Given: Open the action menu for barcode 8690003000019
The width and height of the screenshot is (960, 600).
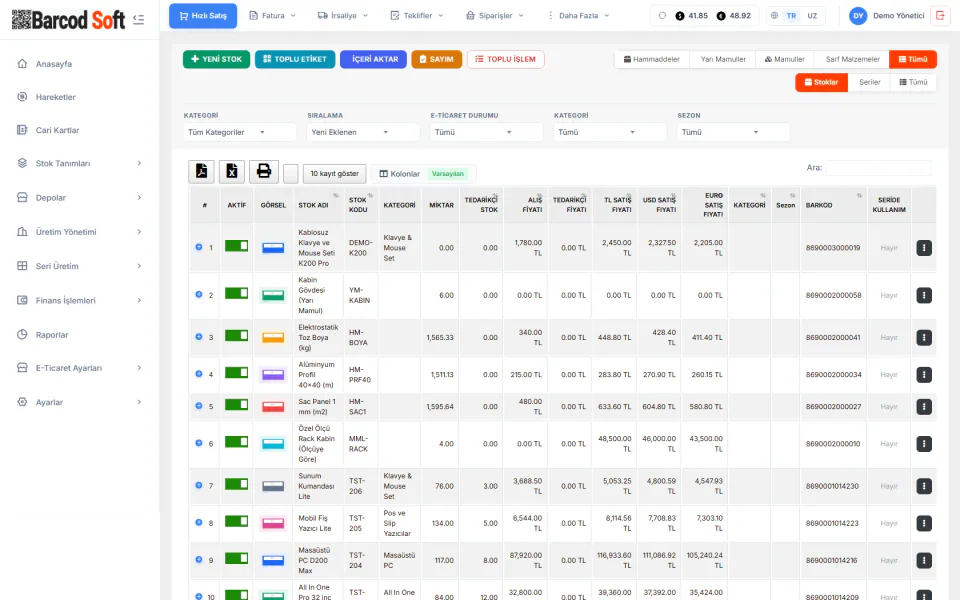Looking at the screenshot, I should click(924, 248).
